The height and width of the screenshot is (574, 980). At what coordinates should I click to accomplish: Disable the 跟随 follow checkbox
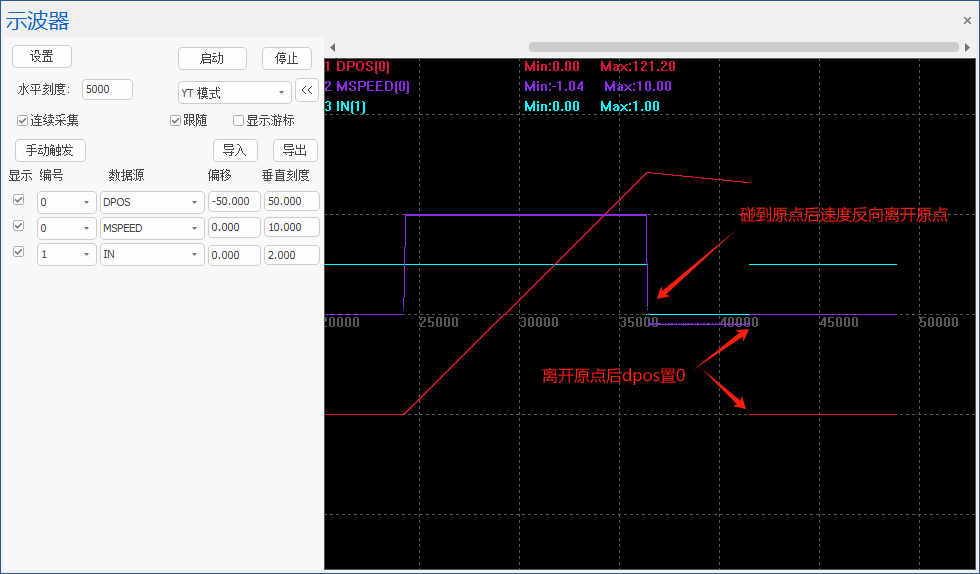coord(175,121)
